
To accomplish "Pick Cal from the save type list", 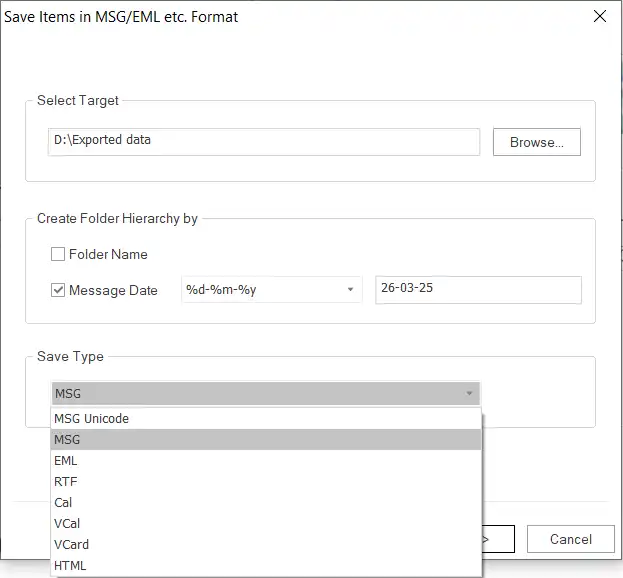I will (266, 503).
